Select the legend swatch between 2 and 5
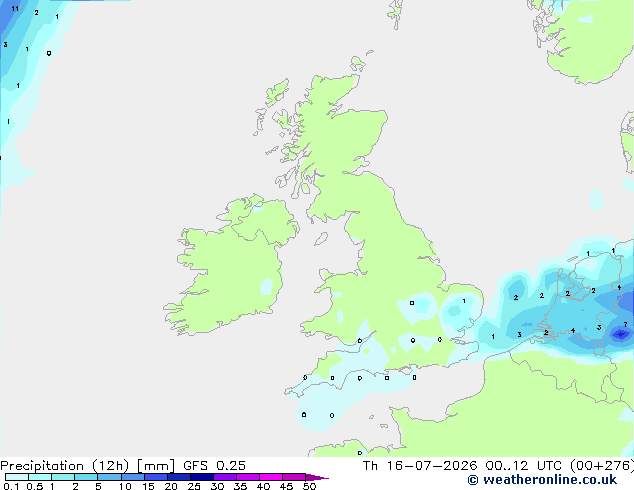 [x=86, y=477]
